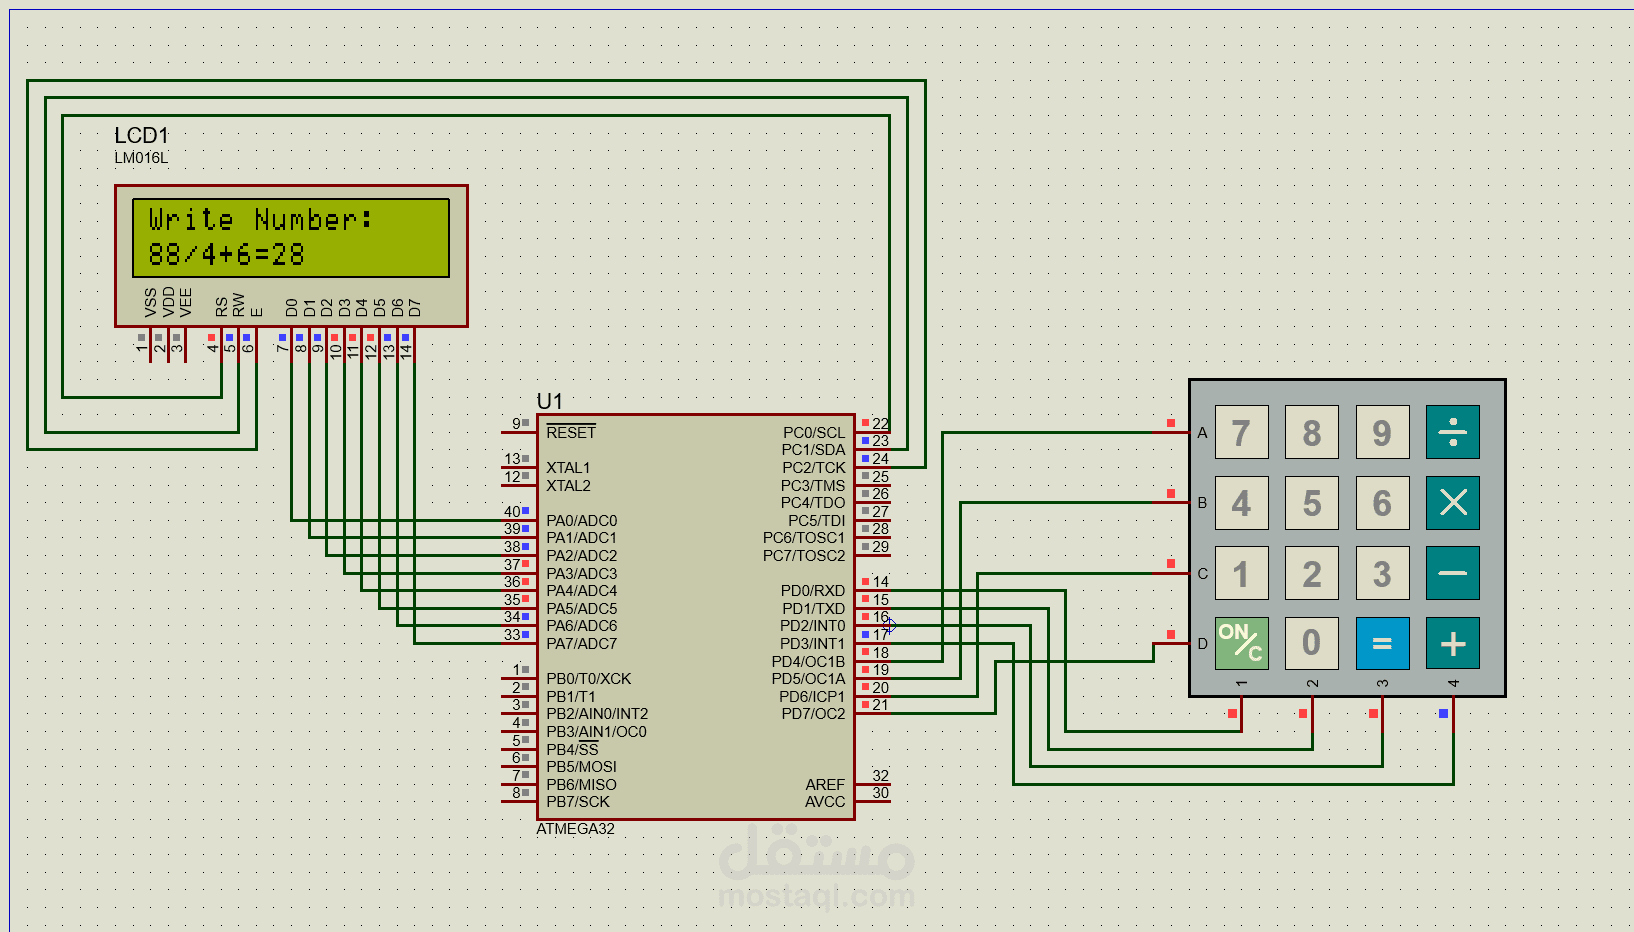The width and height of the screenshot is (1634, 932).
Task: Tap keypad digit 7
Action: point(1241,432)
